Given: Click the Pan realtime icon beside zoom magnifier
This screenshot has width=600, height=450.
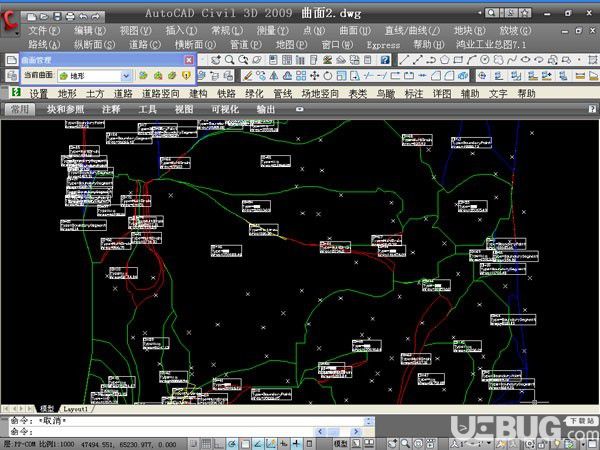Looking at the screenshot, I should pos(215,60).
